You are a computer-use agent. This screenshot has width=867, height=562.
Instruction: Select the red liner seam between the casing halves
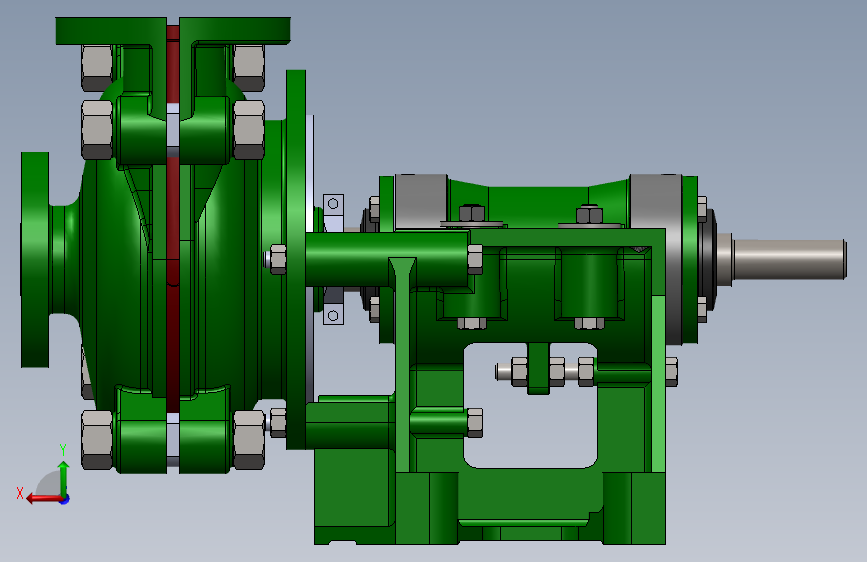tap(173, 221)
